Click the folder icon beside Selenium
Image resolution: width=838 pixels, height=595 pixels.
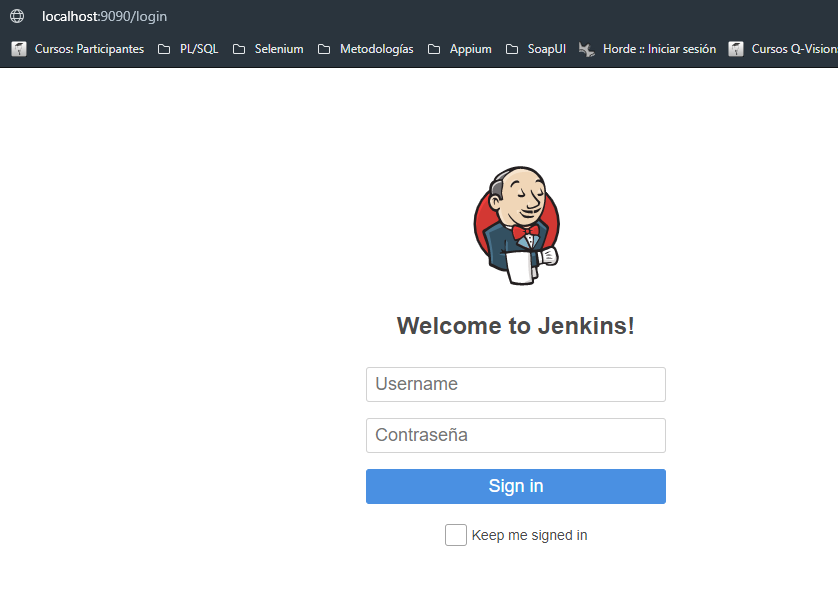click(239, 49)
